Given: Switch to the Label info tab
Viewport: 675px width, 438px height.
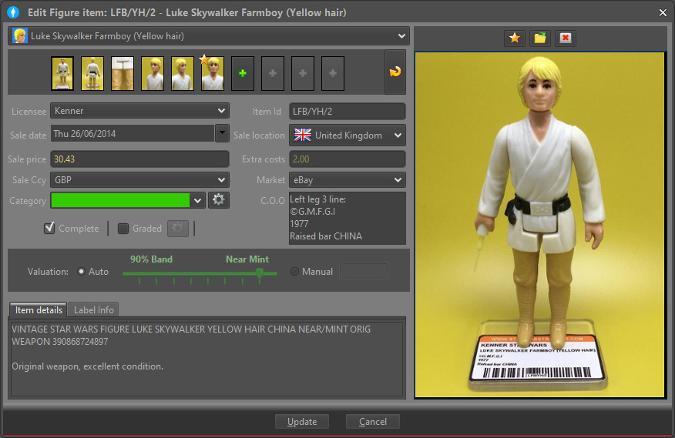Looking at the screenshot, I should pyautogui.click(x=94, y=310).
